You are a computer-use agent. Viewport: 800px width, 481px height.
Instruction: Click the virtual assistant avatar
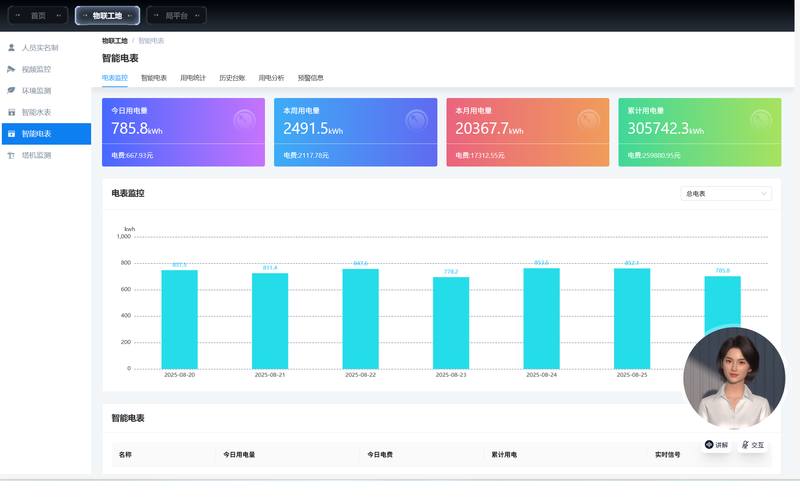pos(734,378)
